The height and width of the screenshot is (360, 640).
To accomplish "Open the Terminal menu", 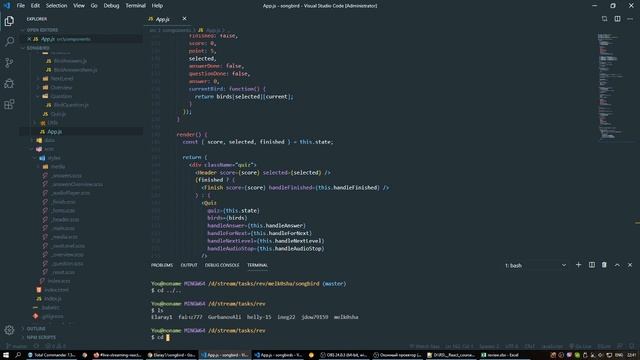I will [x=136, y=6].
